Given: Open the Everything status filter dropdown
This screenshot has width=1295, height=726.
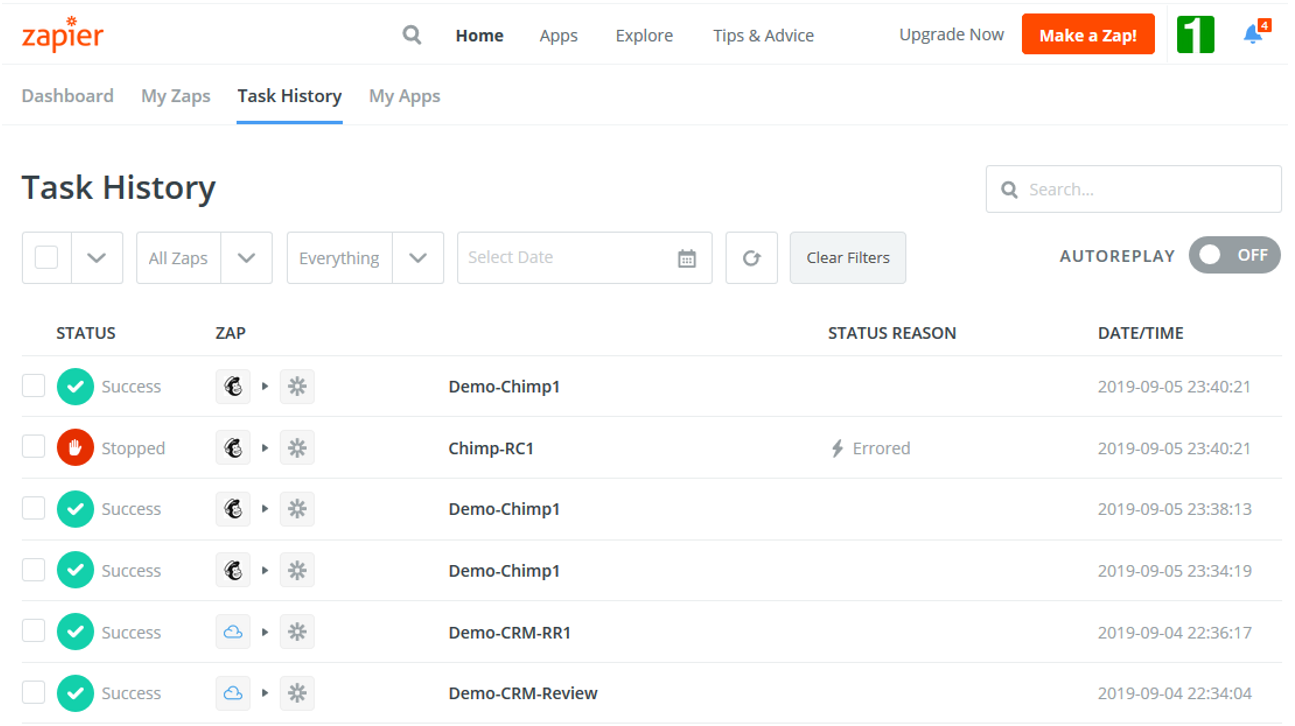Looking at the screenshot, I should coord(365,258).
